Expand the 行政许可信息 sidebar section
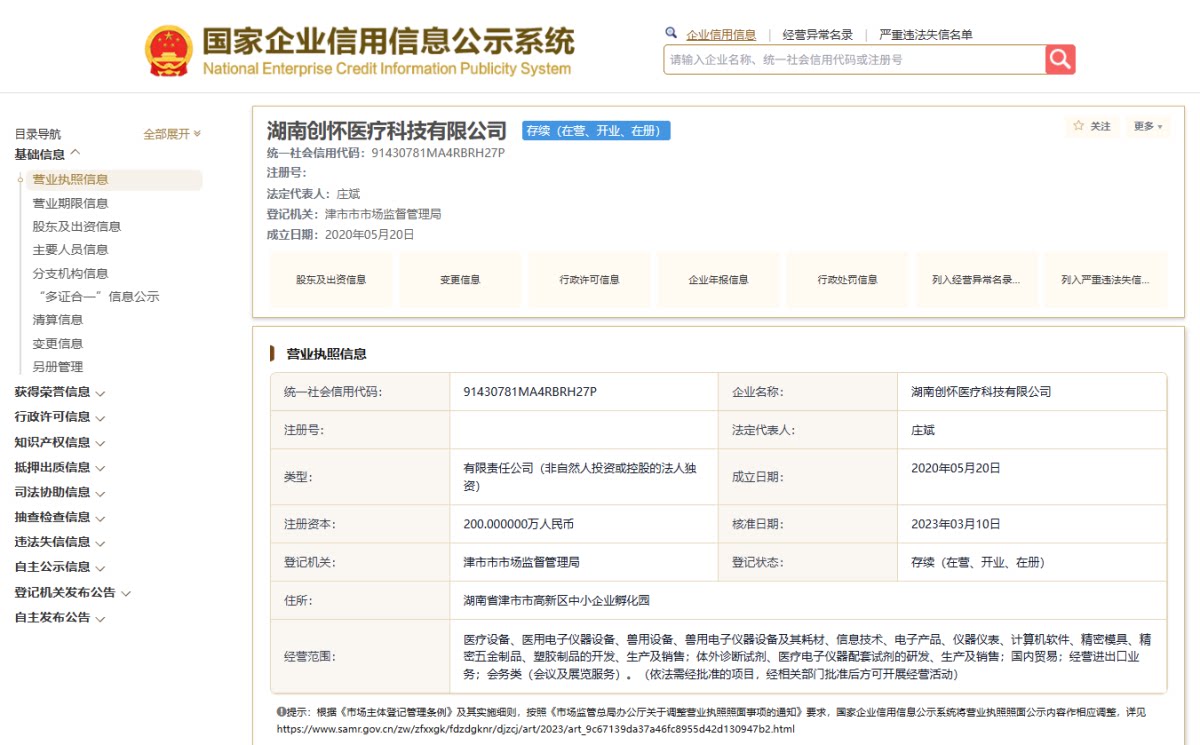Screen dimensions: 1200x745 60,417
